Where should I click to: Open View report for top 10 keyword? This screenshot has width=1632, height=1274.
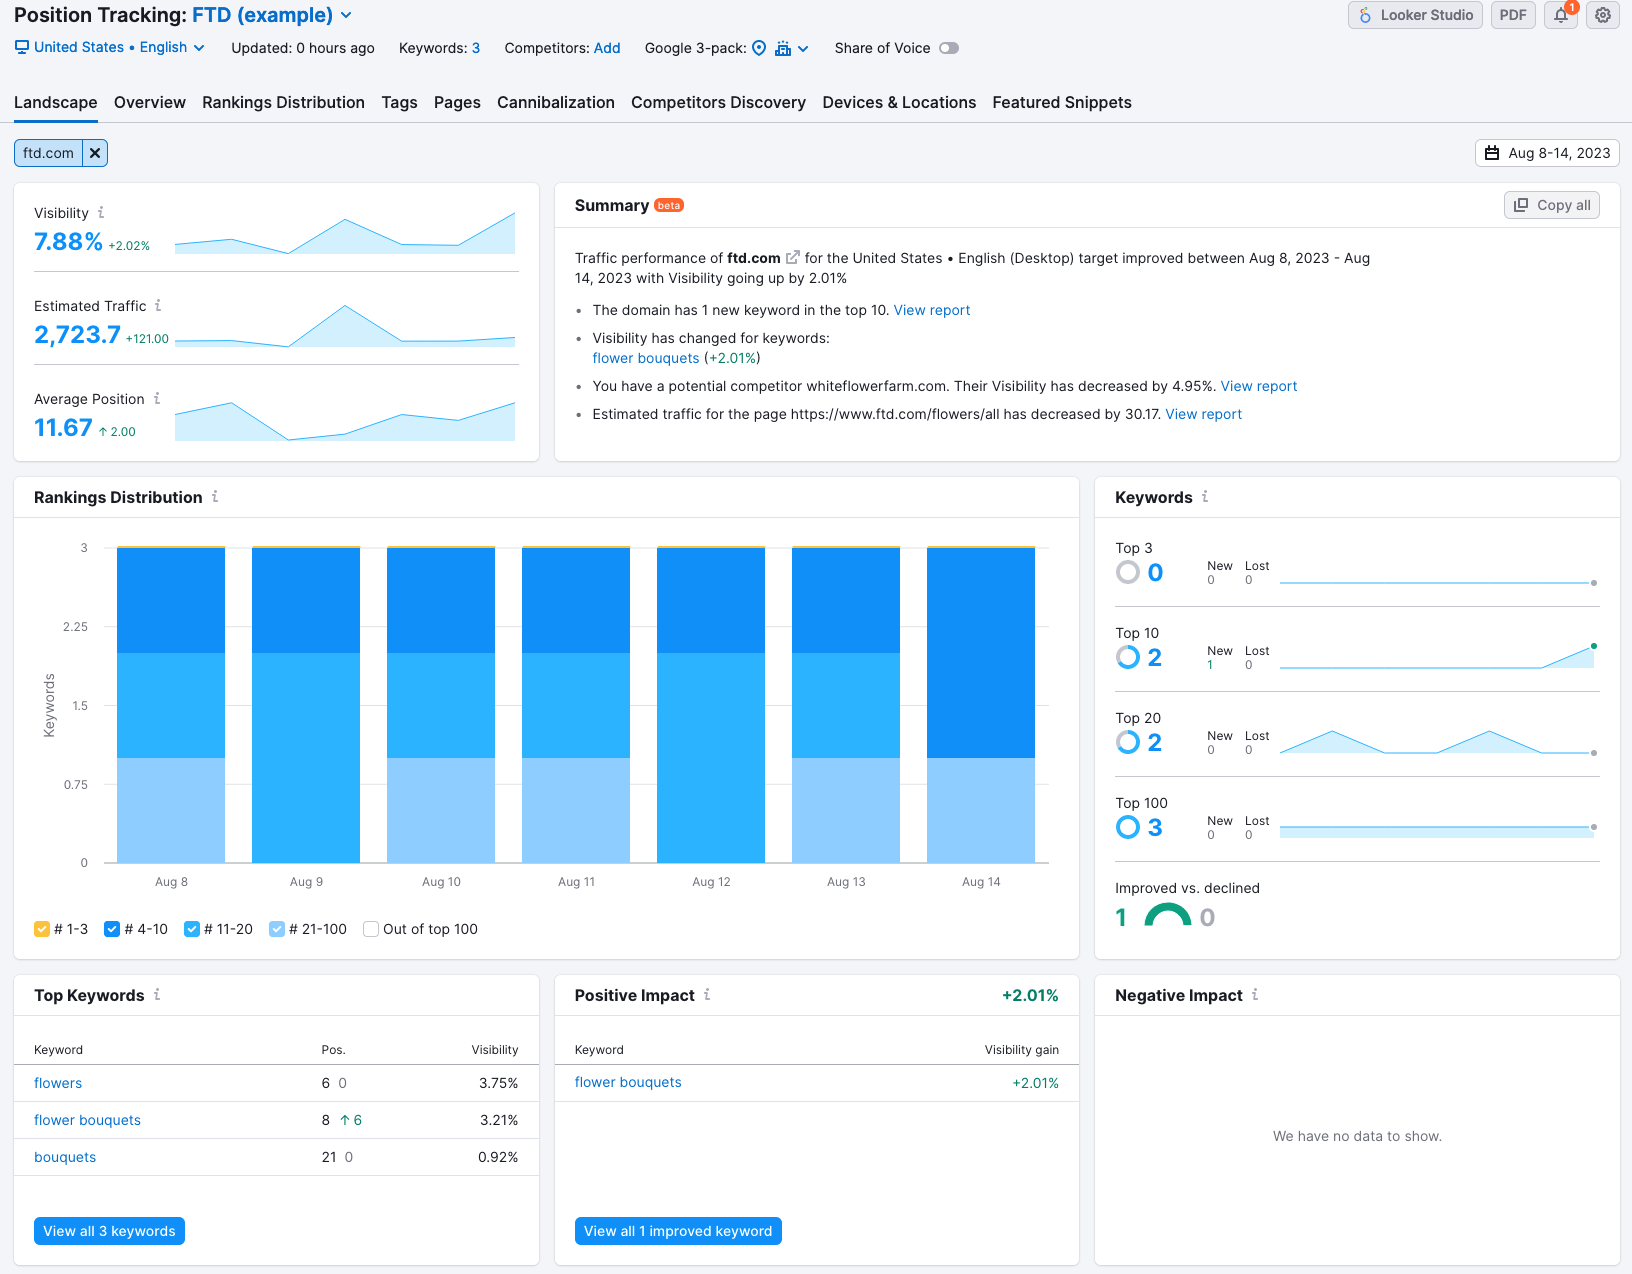pyautogui.click(x=932, y=310)
